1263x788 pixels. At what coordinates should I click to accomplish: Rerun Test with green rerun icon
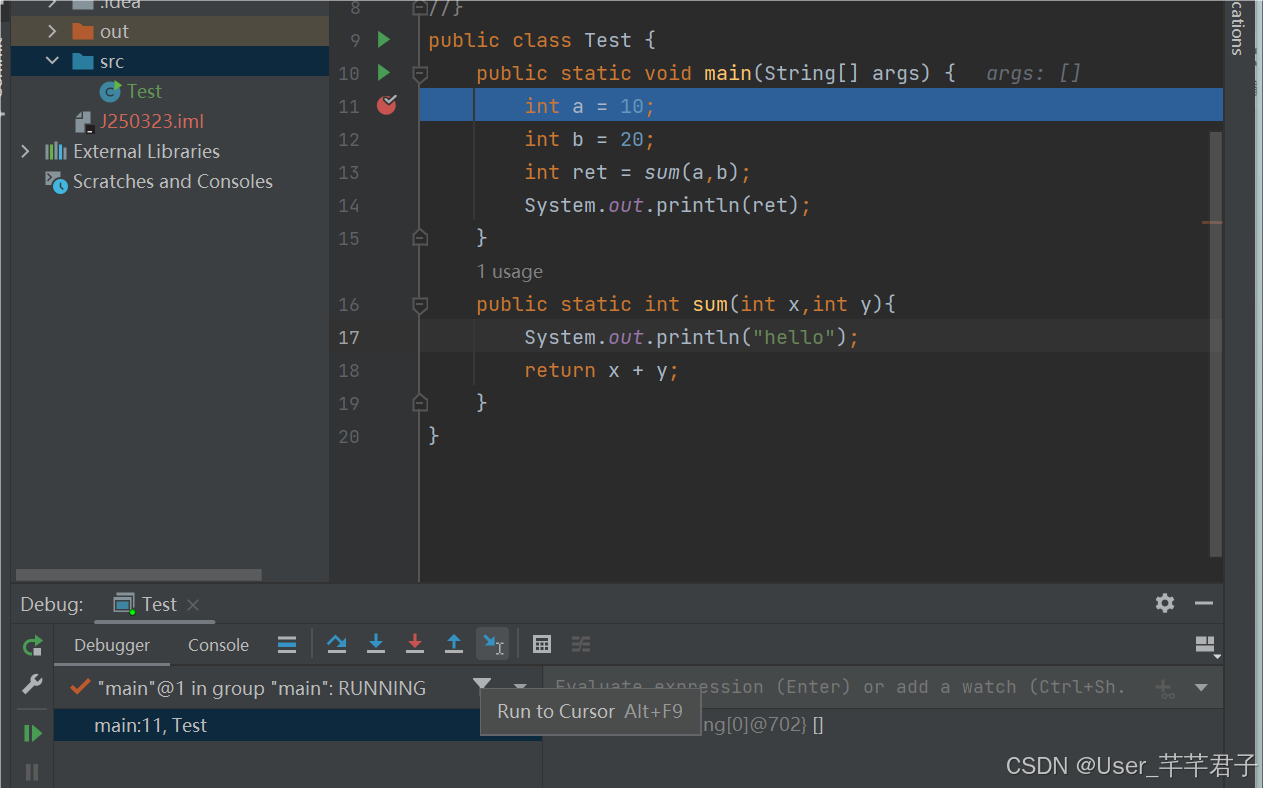pyautogui.click(x=33, y=646)
